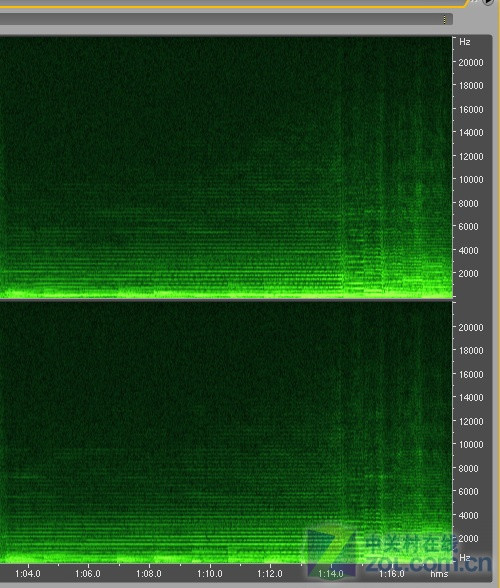The width and height of the screenshot is (500, 588).
Task: Click inside the lower channel spectrogram display
Action: coord(226,432)
